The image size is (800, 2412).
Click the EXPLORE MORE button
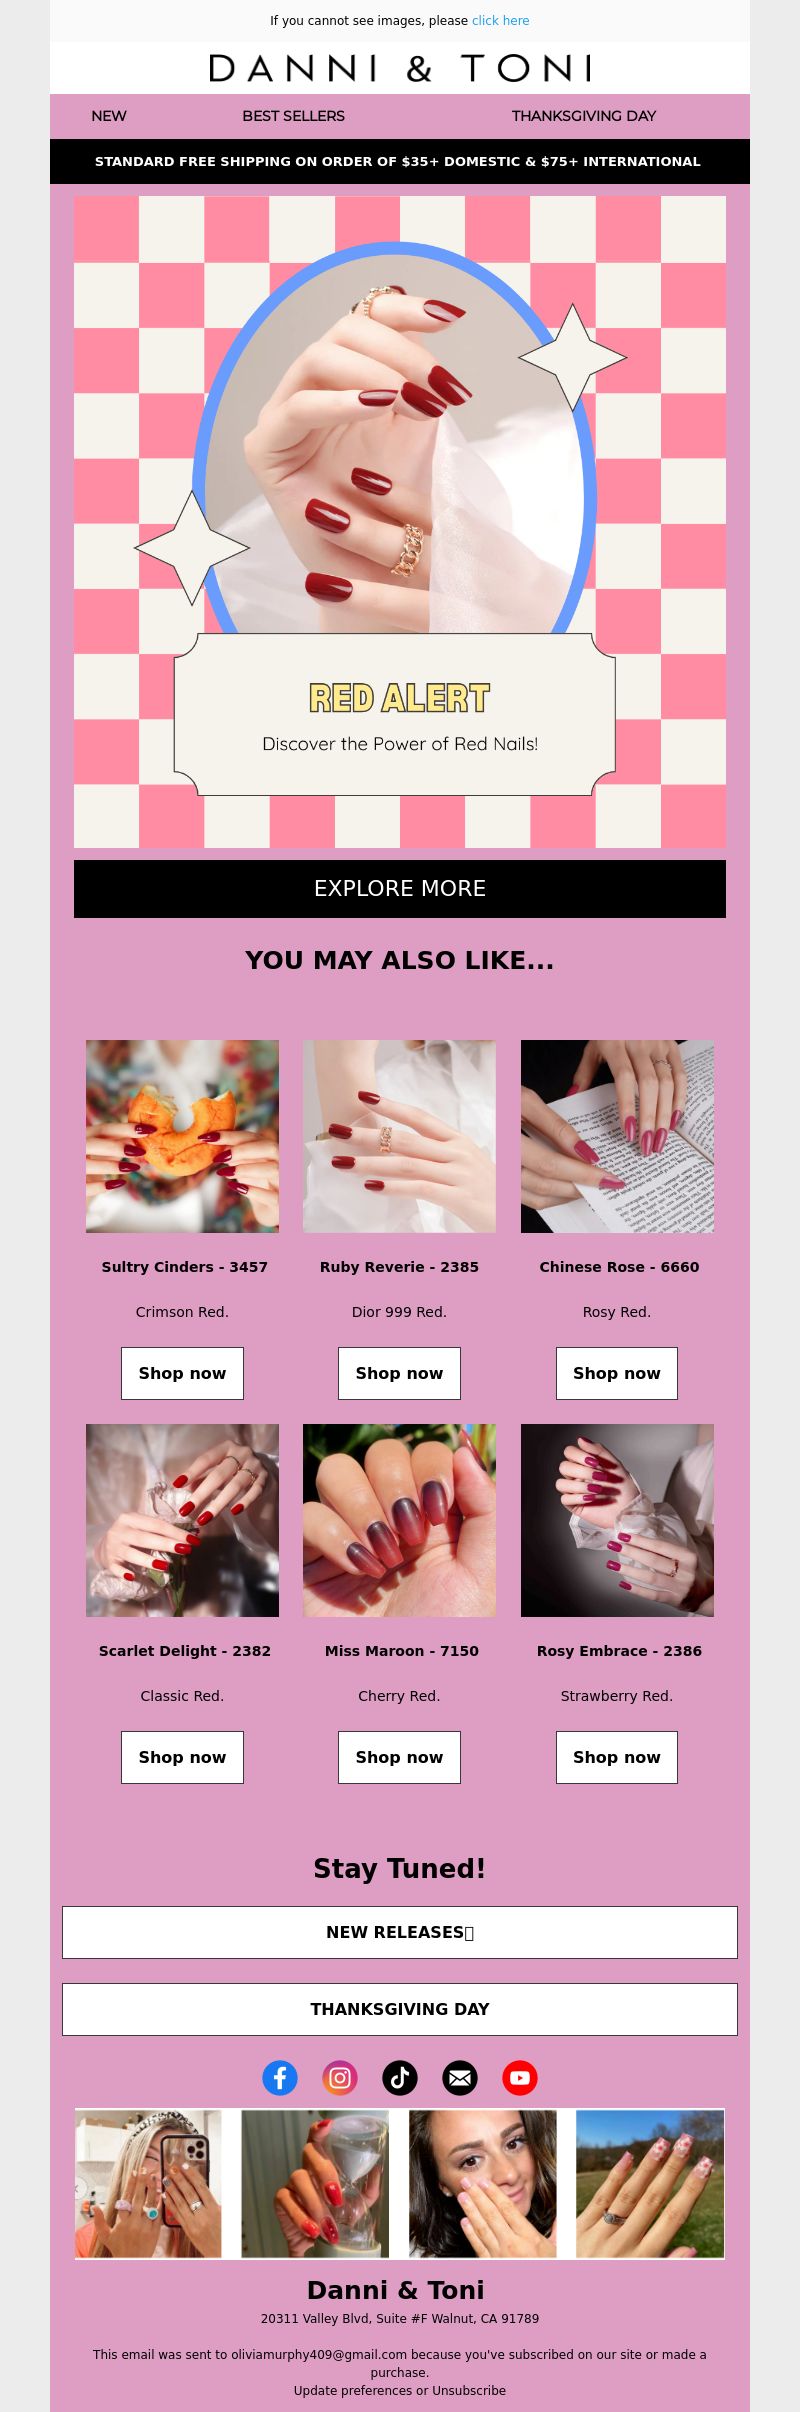[x=400, y=888]
